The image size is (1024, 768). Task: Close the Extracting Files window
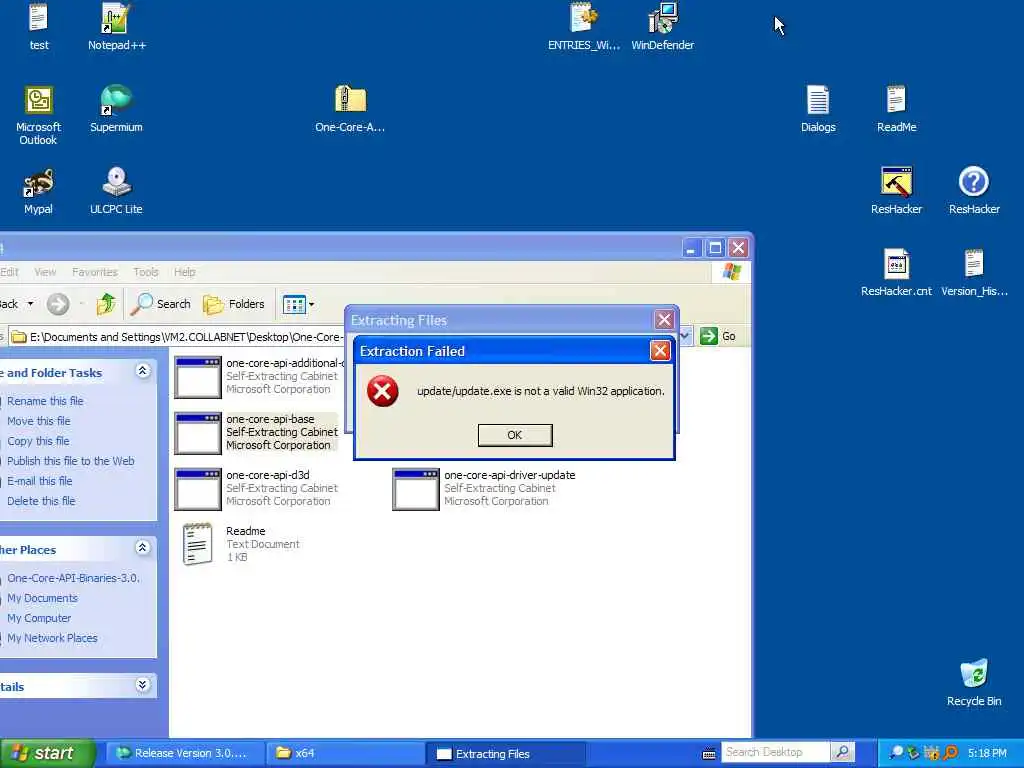point(664,320)
